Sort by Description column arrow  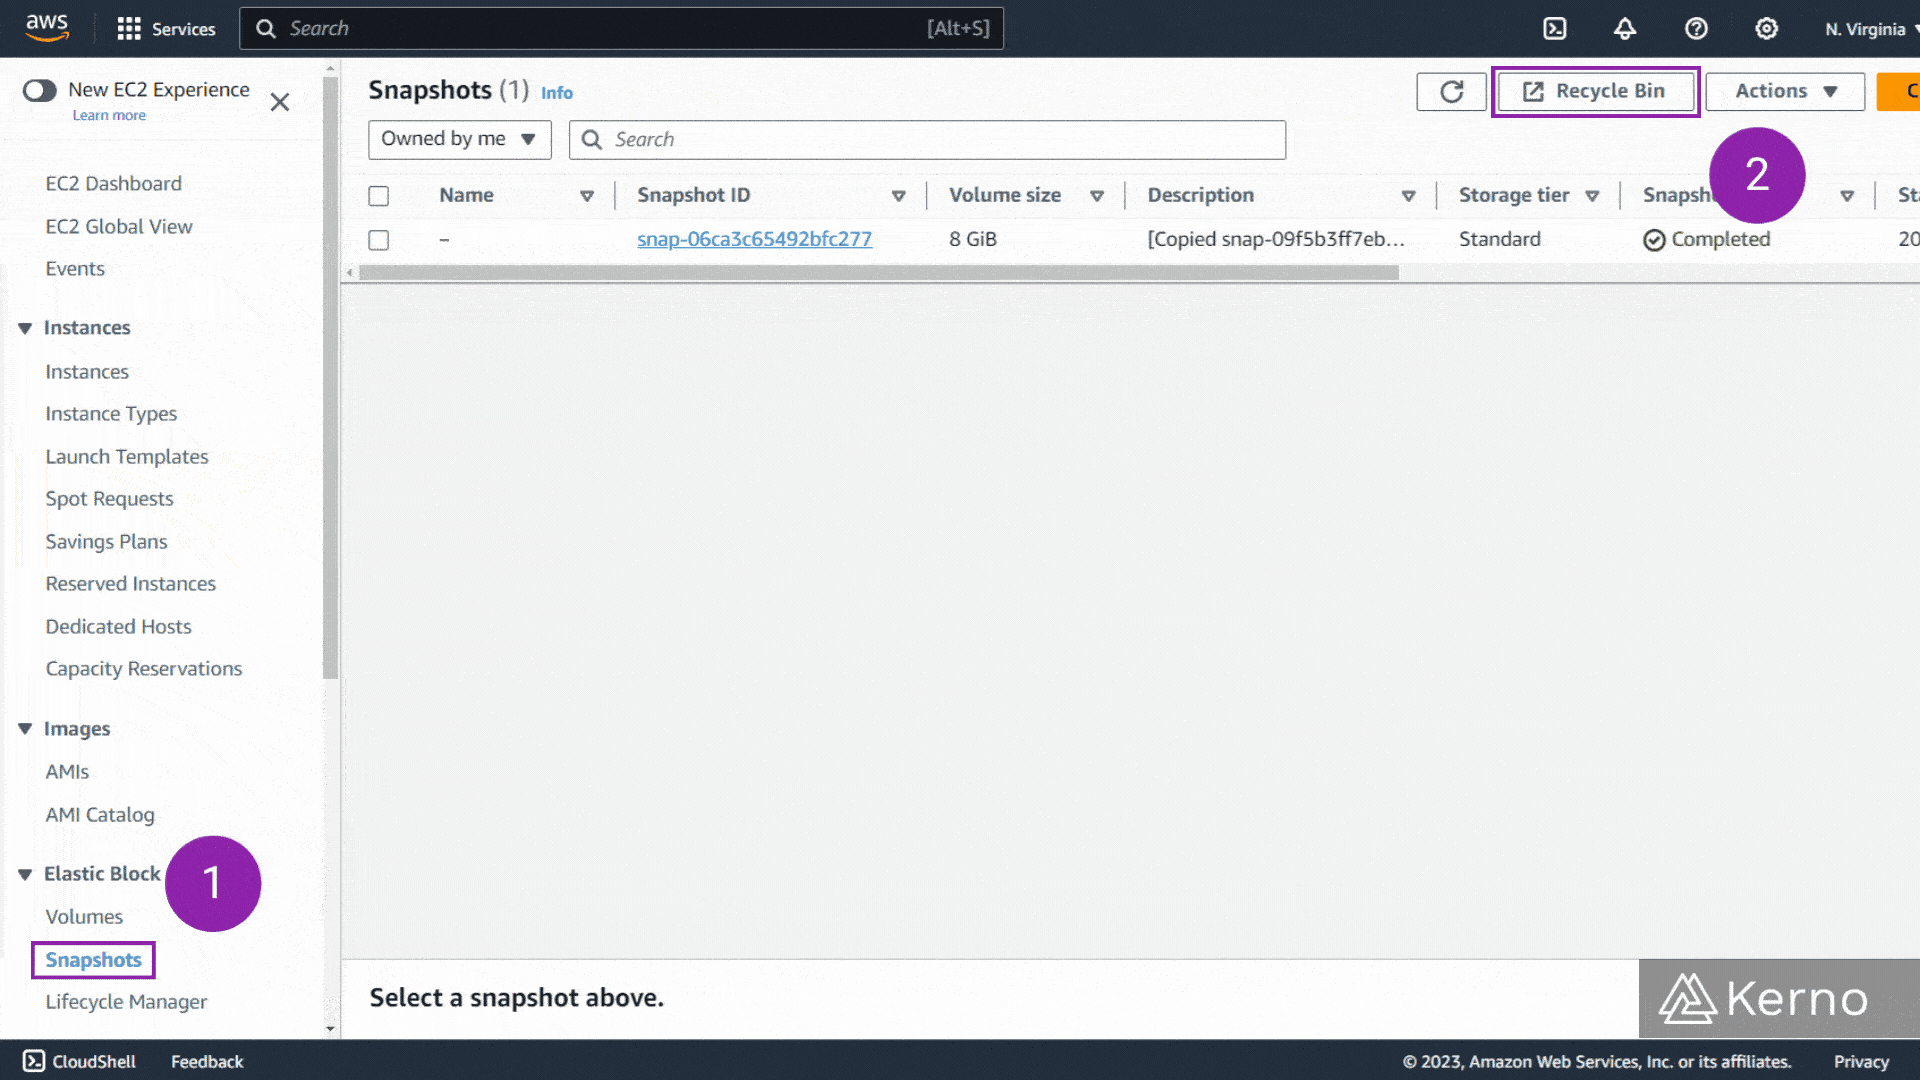1408,196
